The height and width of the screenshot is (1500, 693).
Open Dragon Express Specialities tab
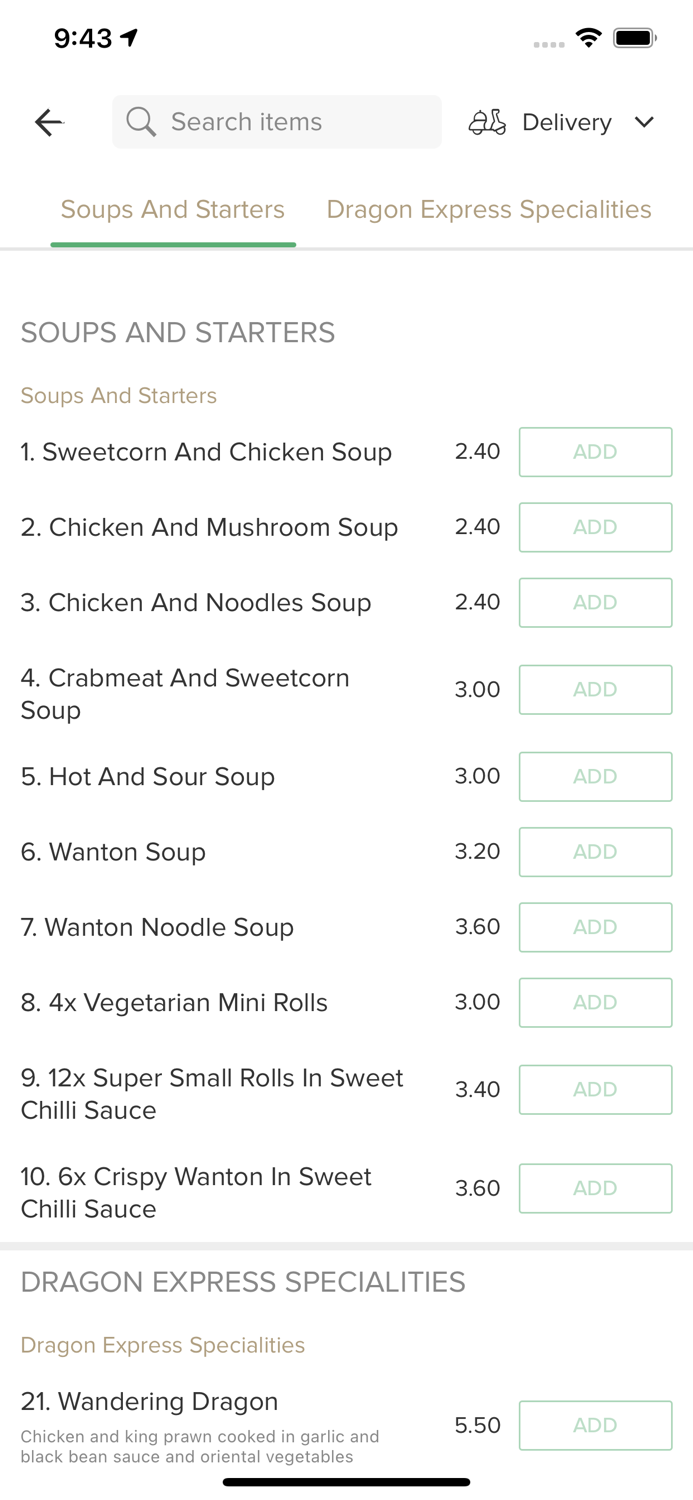489,210
